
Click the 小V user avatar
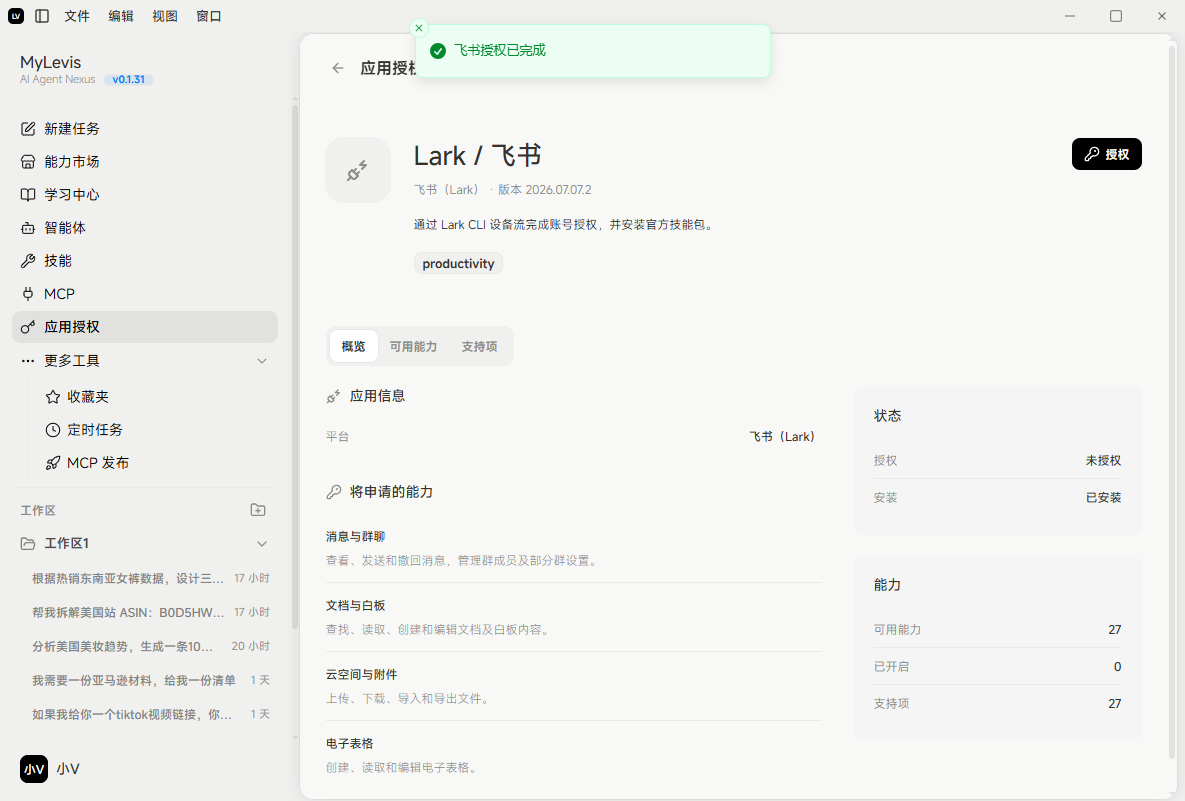pos(34,769)
